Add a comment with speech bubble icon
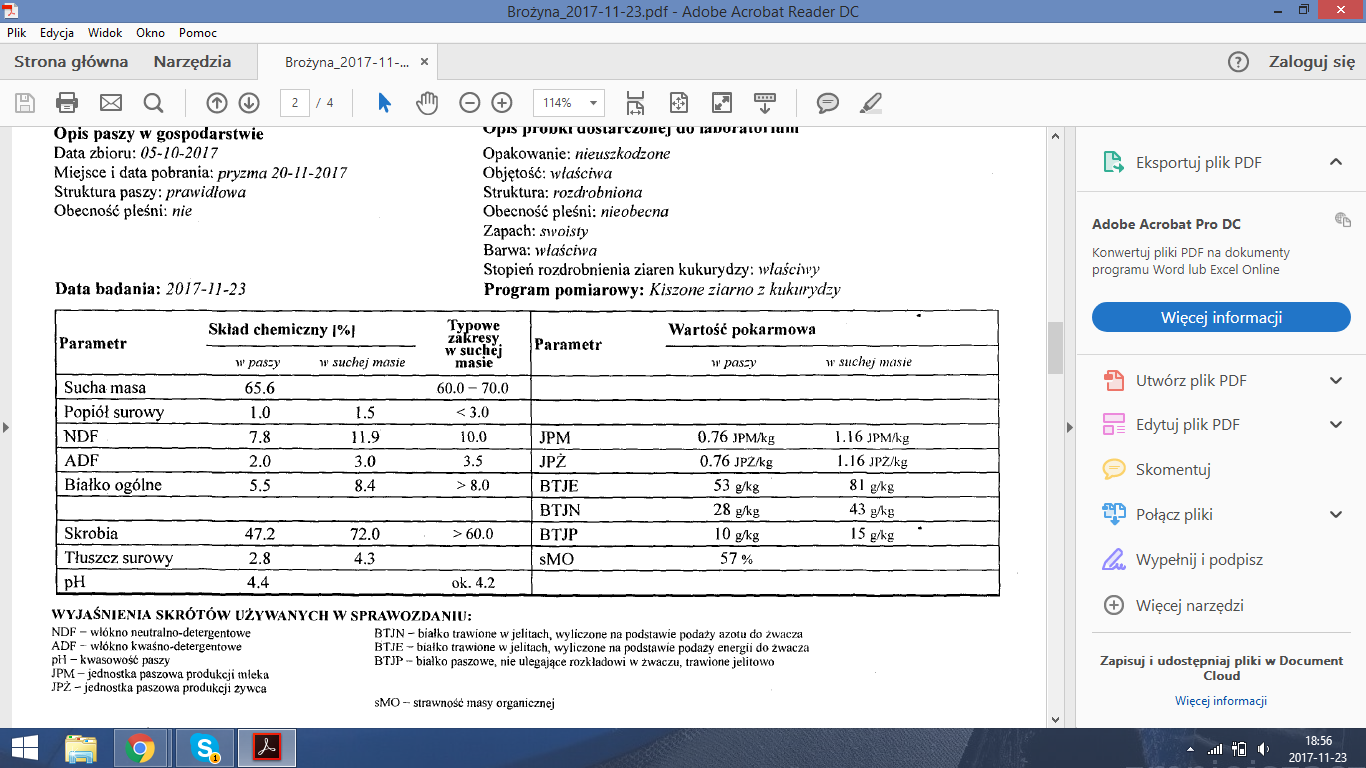 point(827,103)
